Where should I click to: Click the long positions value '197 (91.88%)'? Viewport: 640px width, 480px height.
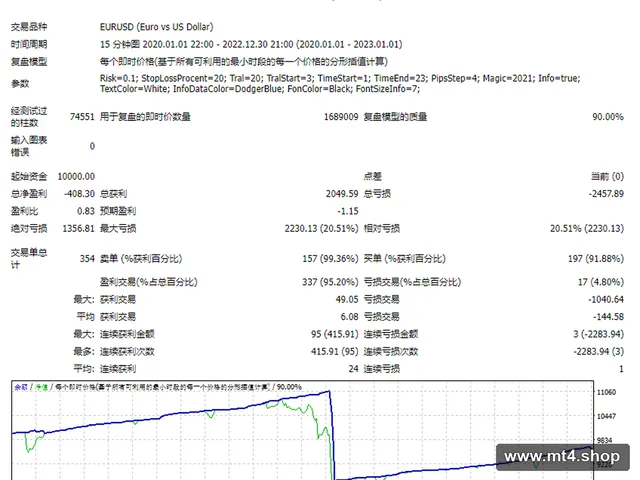tap(596, 259)
